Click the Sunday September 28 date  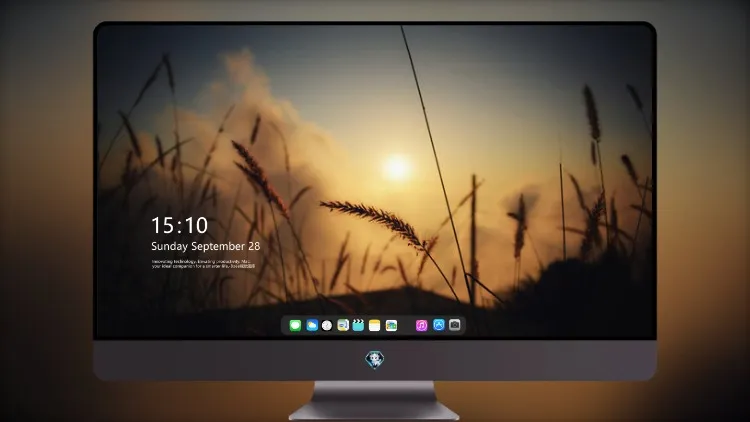point(206,246)
